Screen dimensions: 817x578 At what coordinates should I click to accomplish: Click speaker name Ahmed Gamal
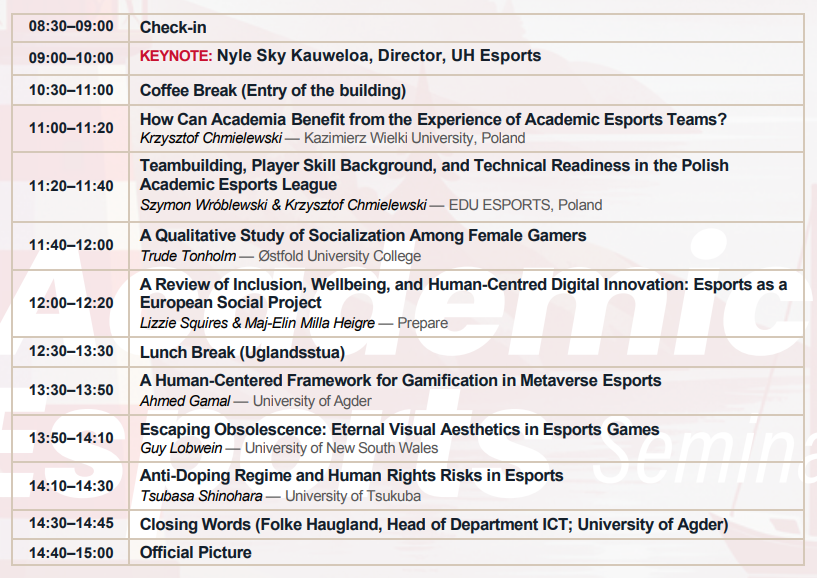[x=184, y=401]
